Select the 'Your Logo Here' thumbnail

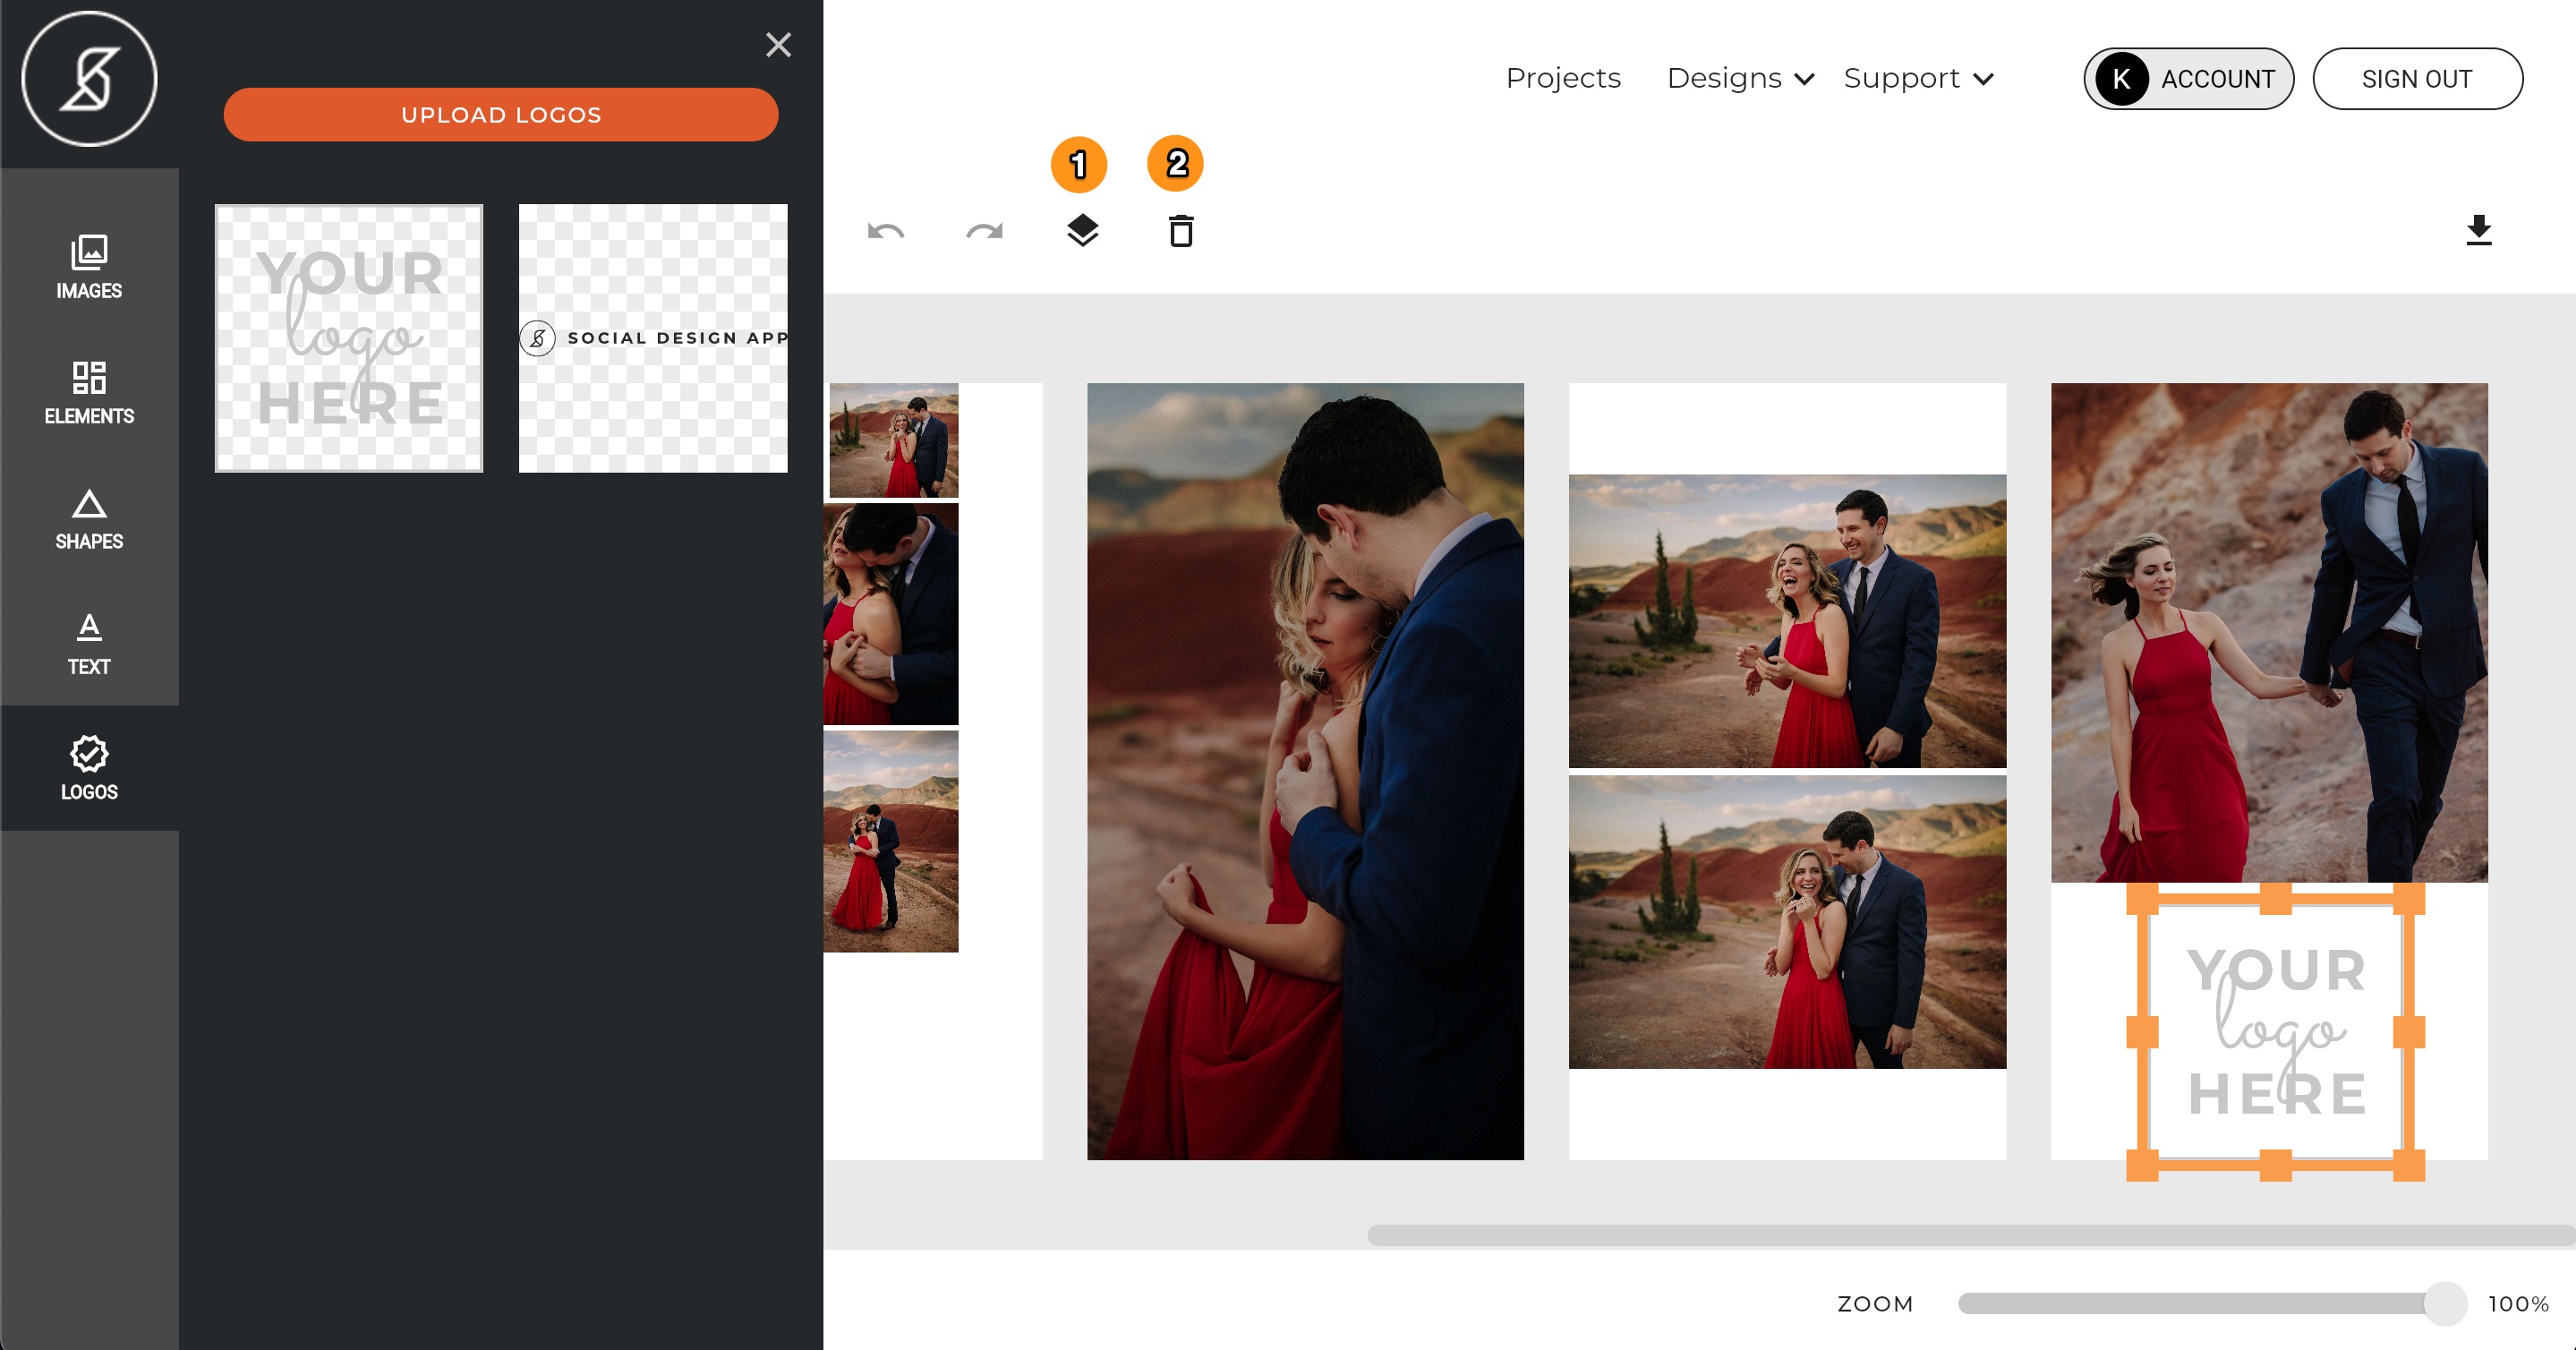(349, 338)
